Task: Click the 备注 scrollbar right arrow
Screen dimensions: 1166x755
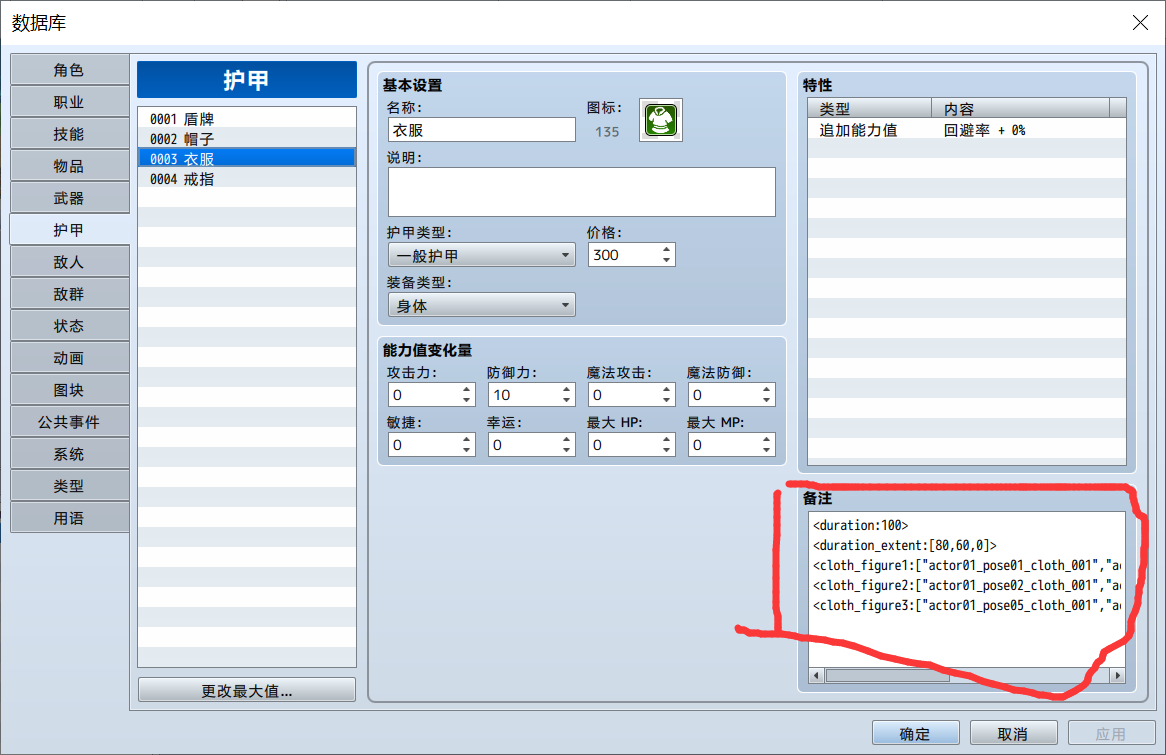Action: click(1118, 675)
